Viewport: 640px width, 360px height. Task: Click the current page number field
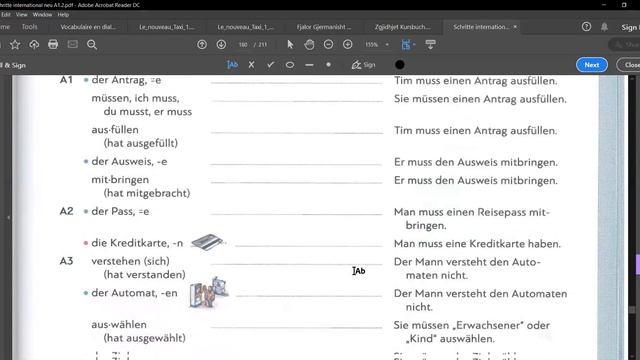click(243, 44)
